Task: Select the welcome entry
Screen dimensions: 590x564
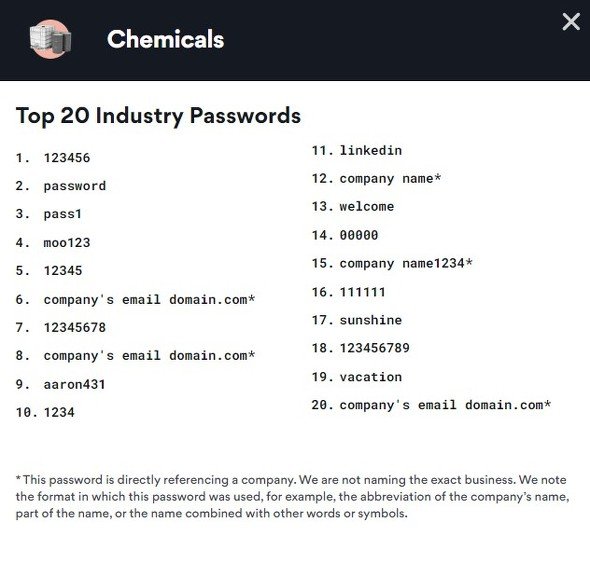Action: pos(367,207)
